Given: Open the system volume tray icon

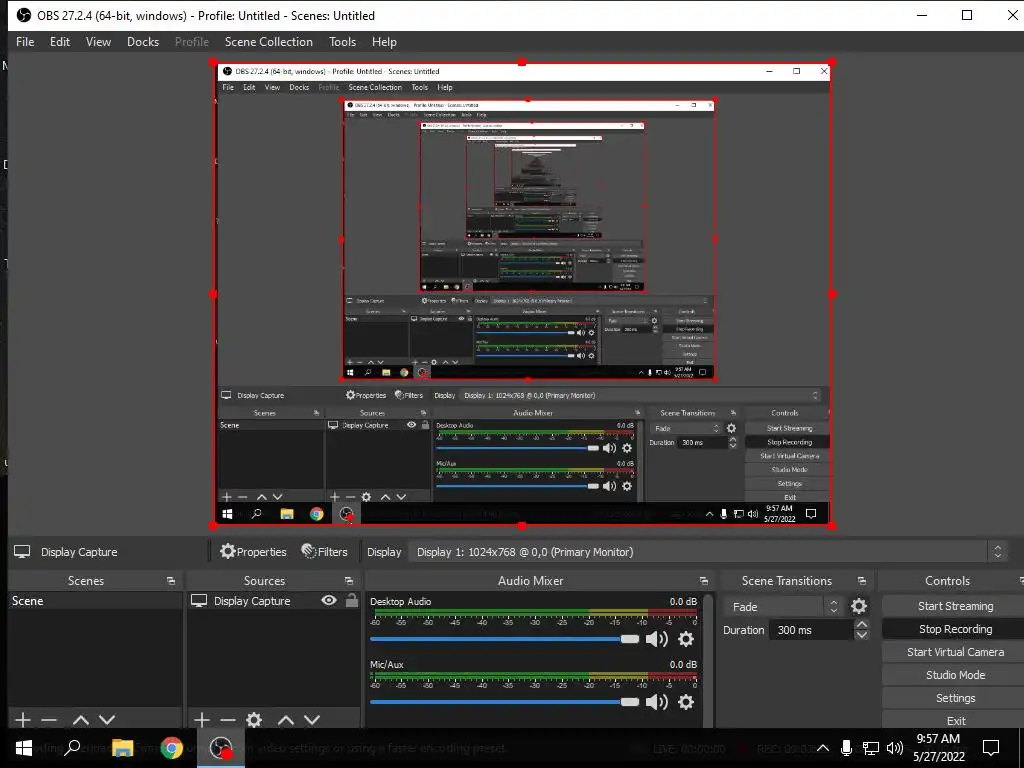Looking at the screenshot, I should (x=895, y=748).
